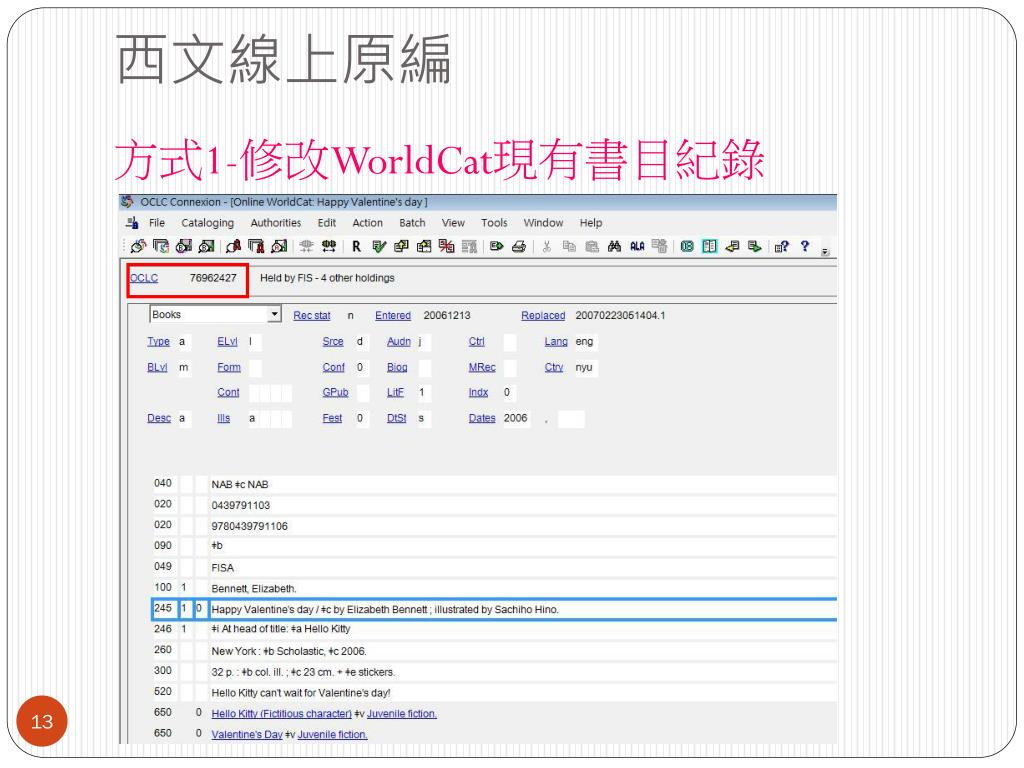Click the Connexion app icon in title bar
Screen dimensions: 1024x768
127,202
